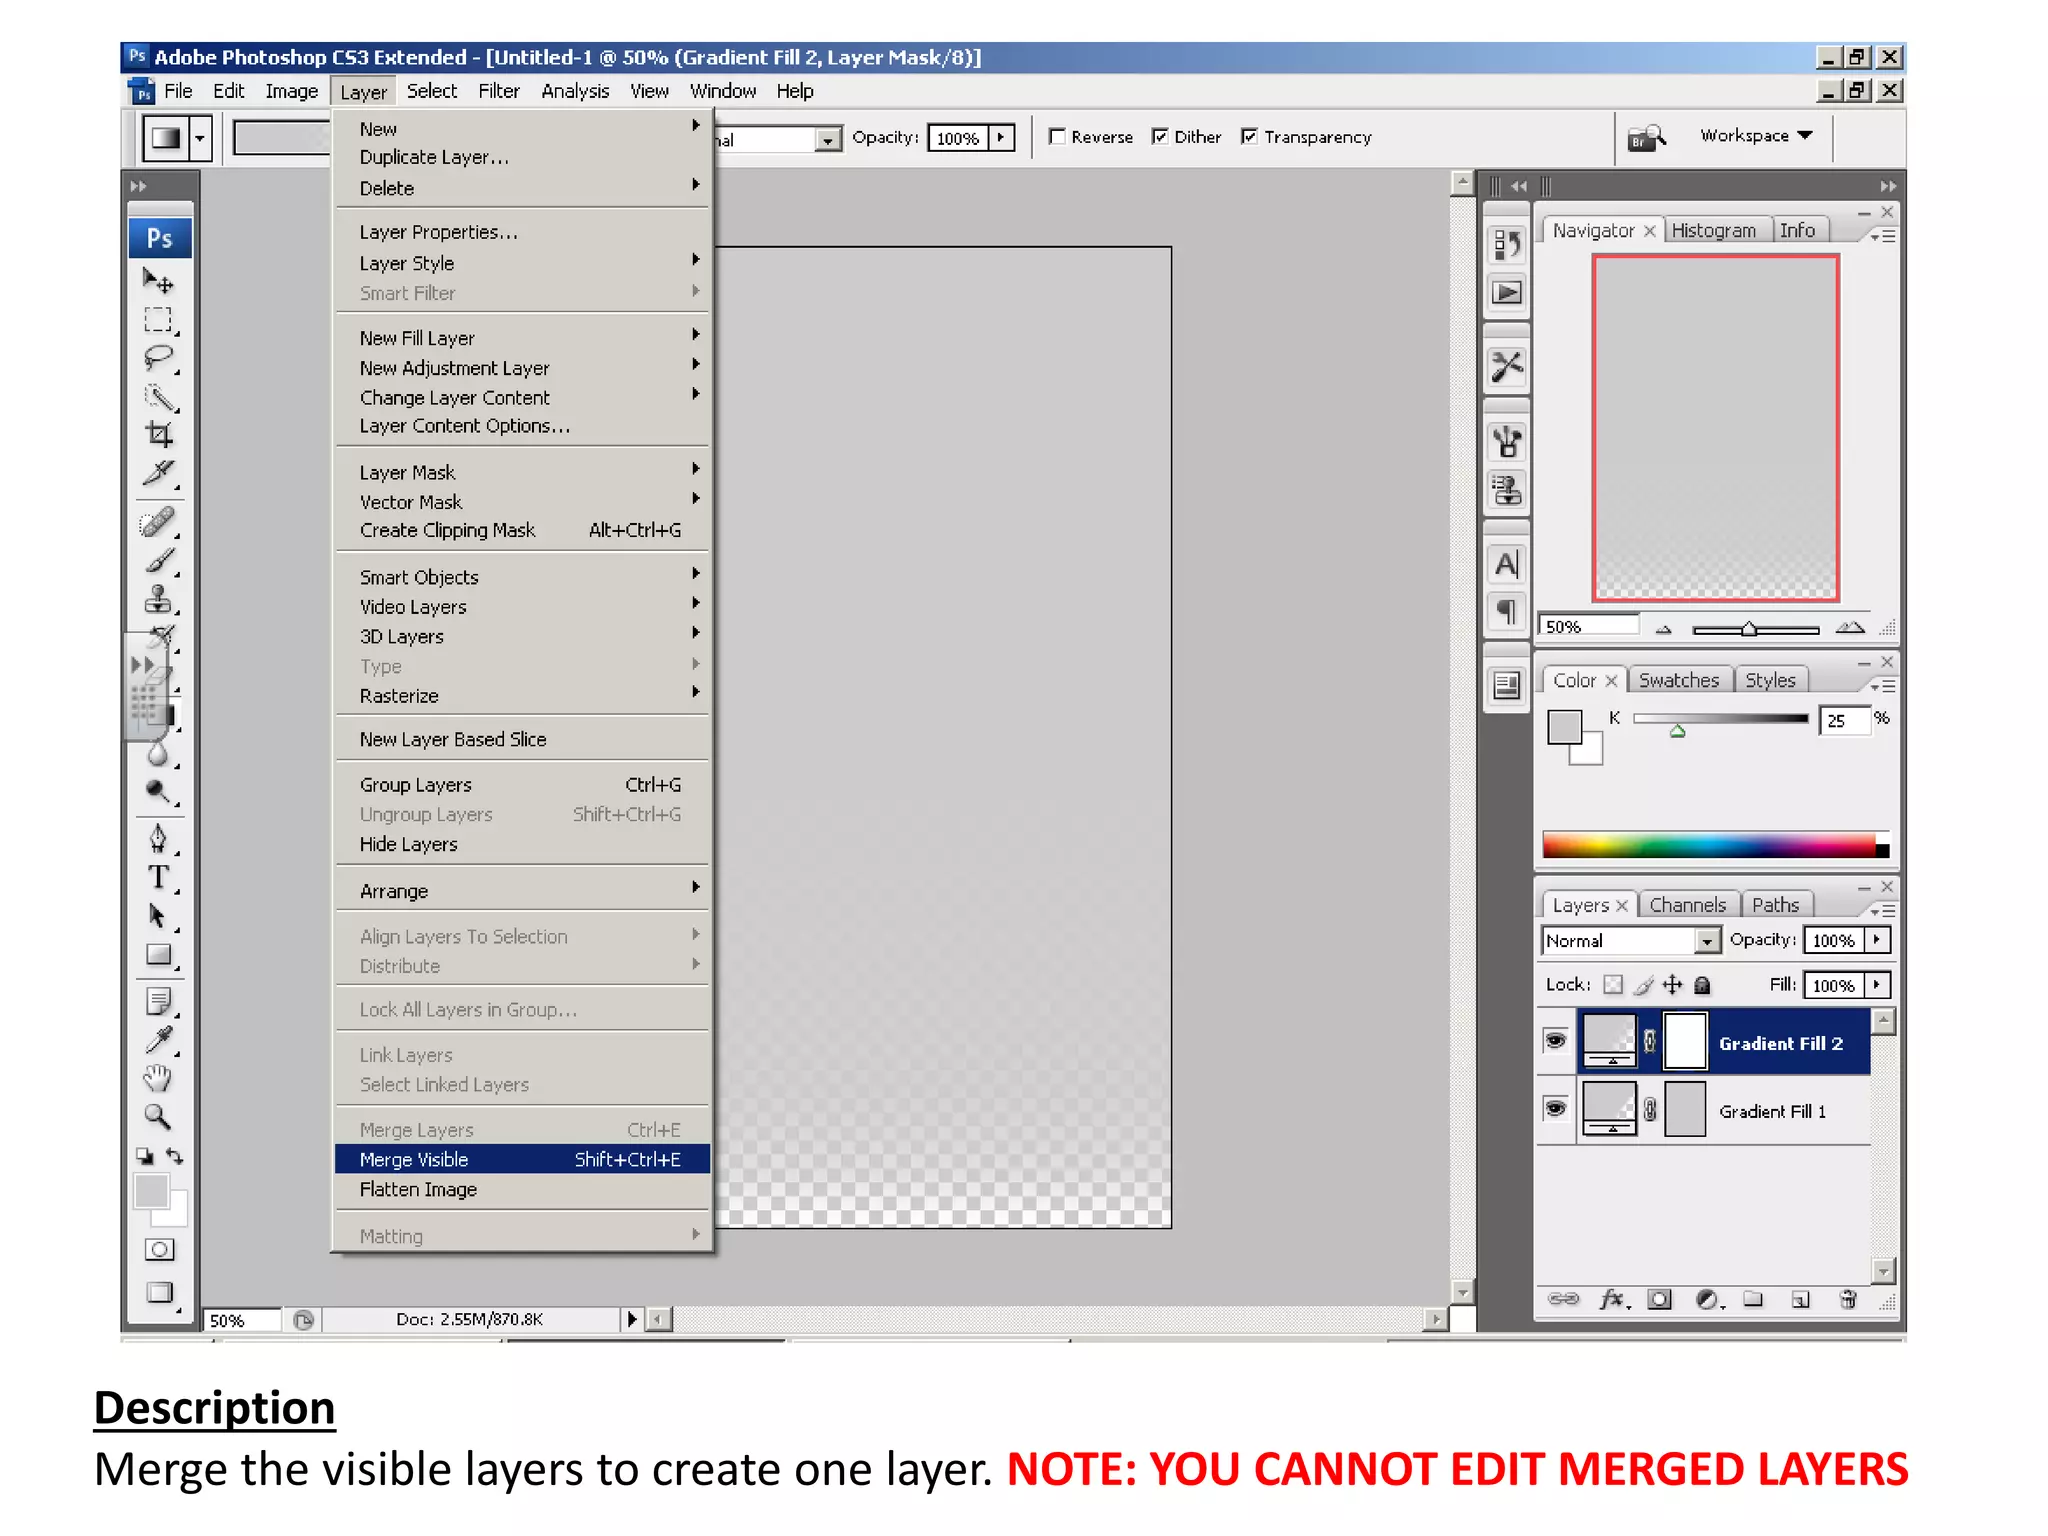Click the K slider handle in Color panel
Image resolution: width=2048 pixels, height=1536 pixels.
(x=1678, y=732)
